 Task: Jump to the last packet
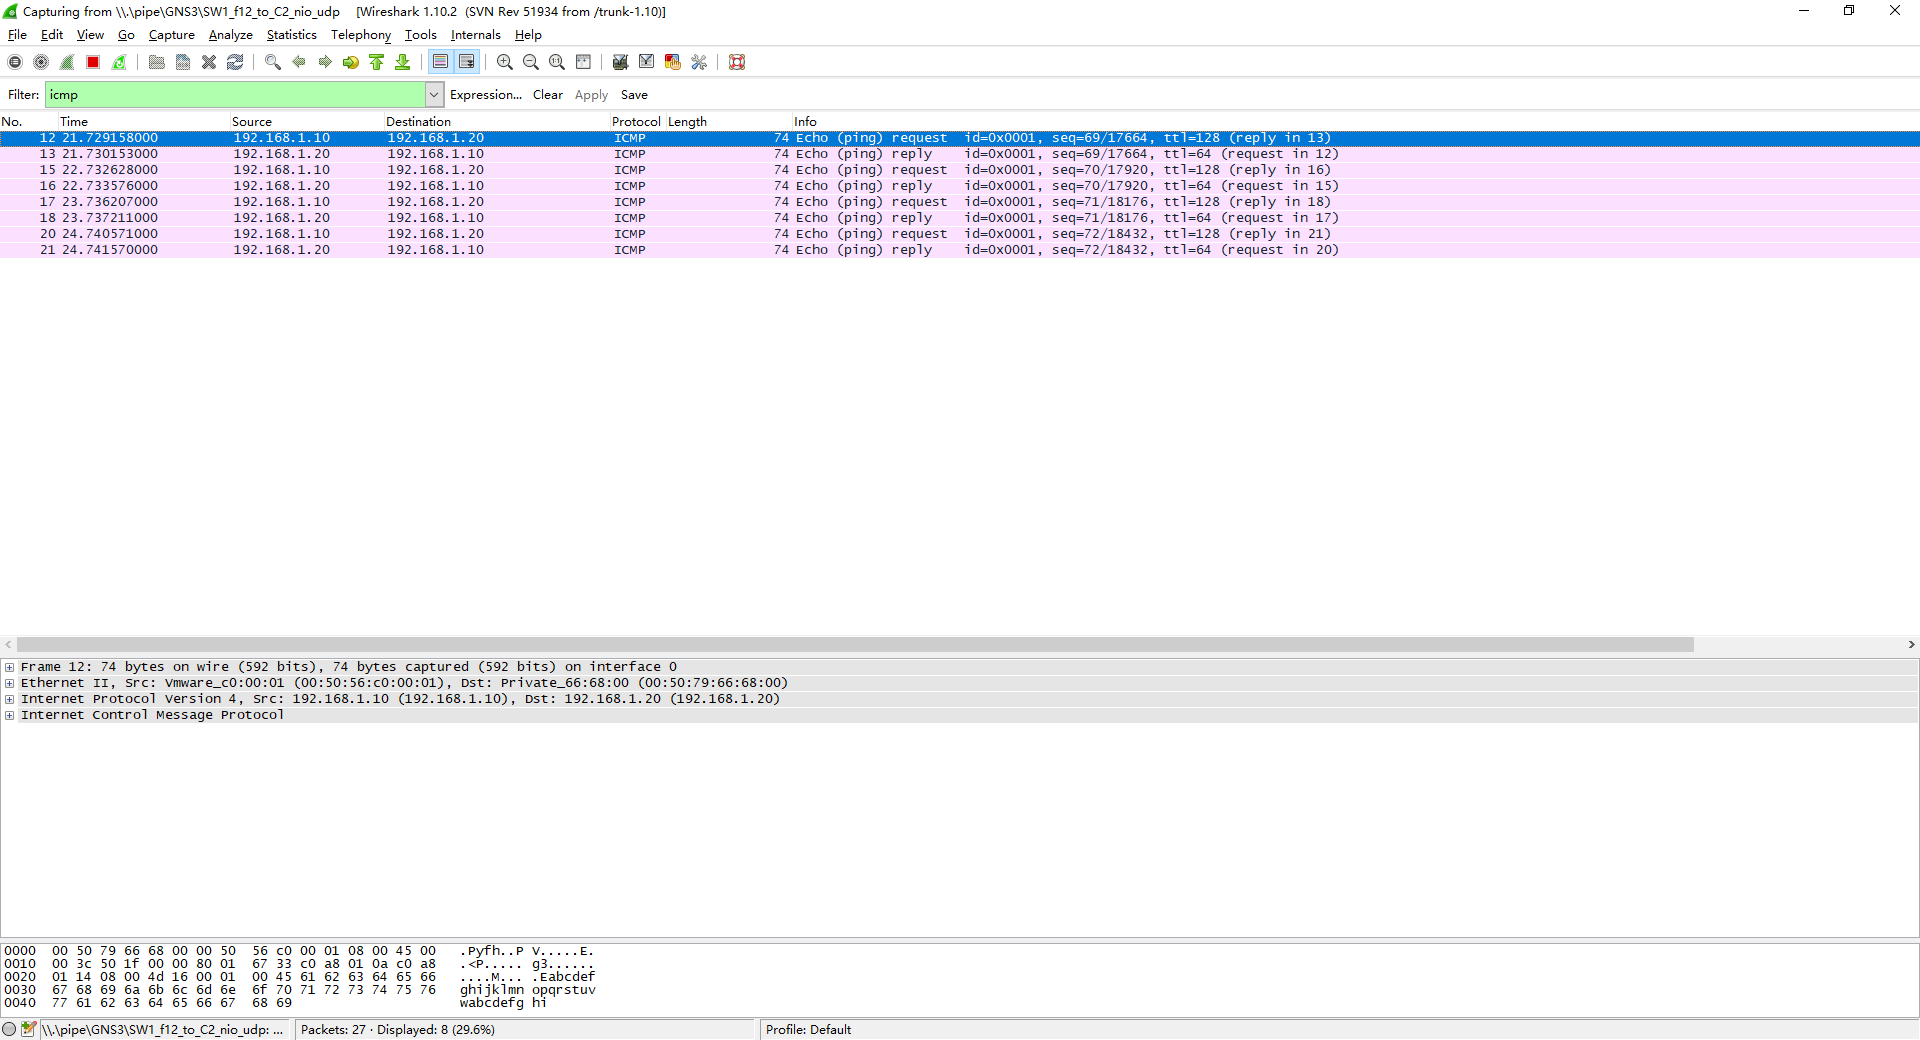coord(403,62)
